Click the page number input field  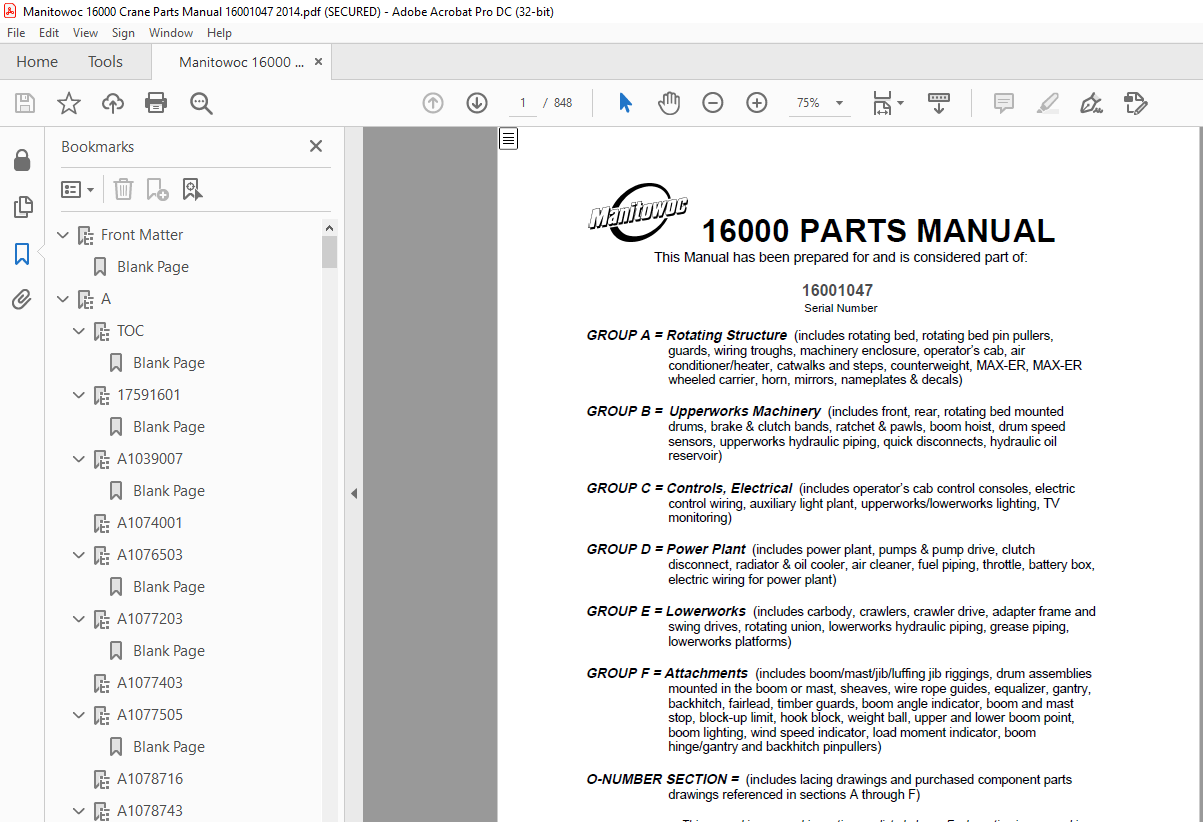click(522, 103)
